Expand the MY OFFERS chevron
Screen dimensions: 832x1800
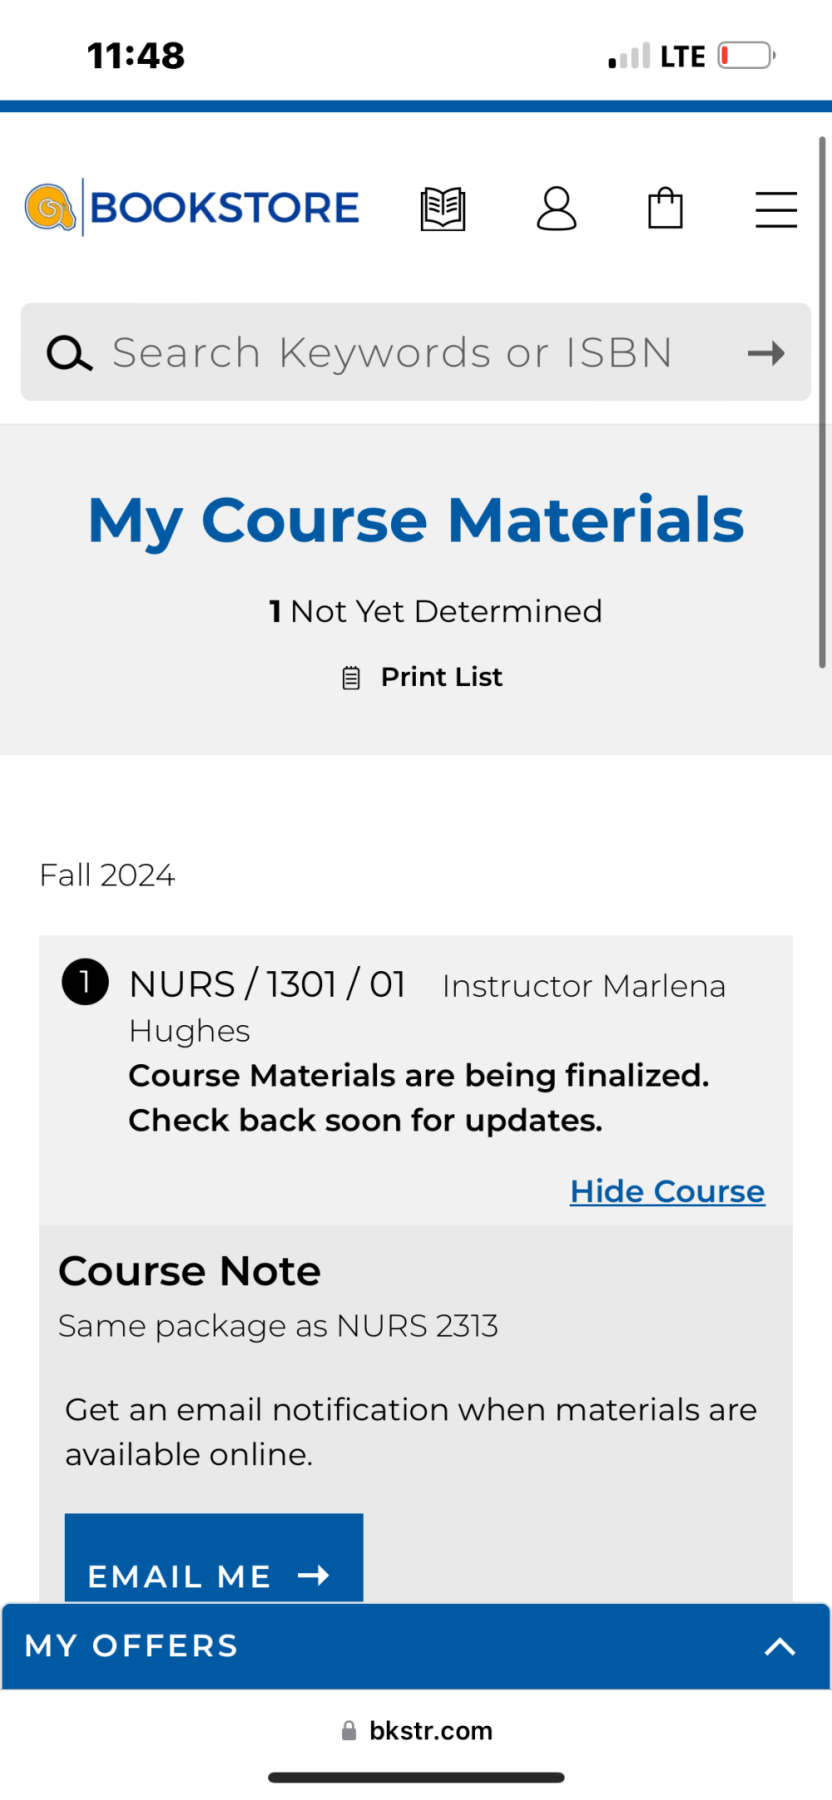coord(780,1647)
